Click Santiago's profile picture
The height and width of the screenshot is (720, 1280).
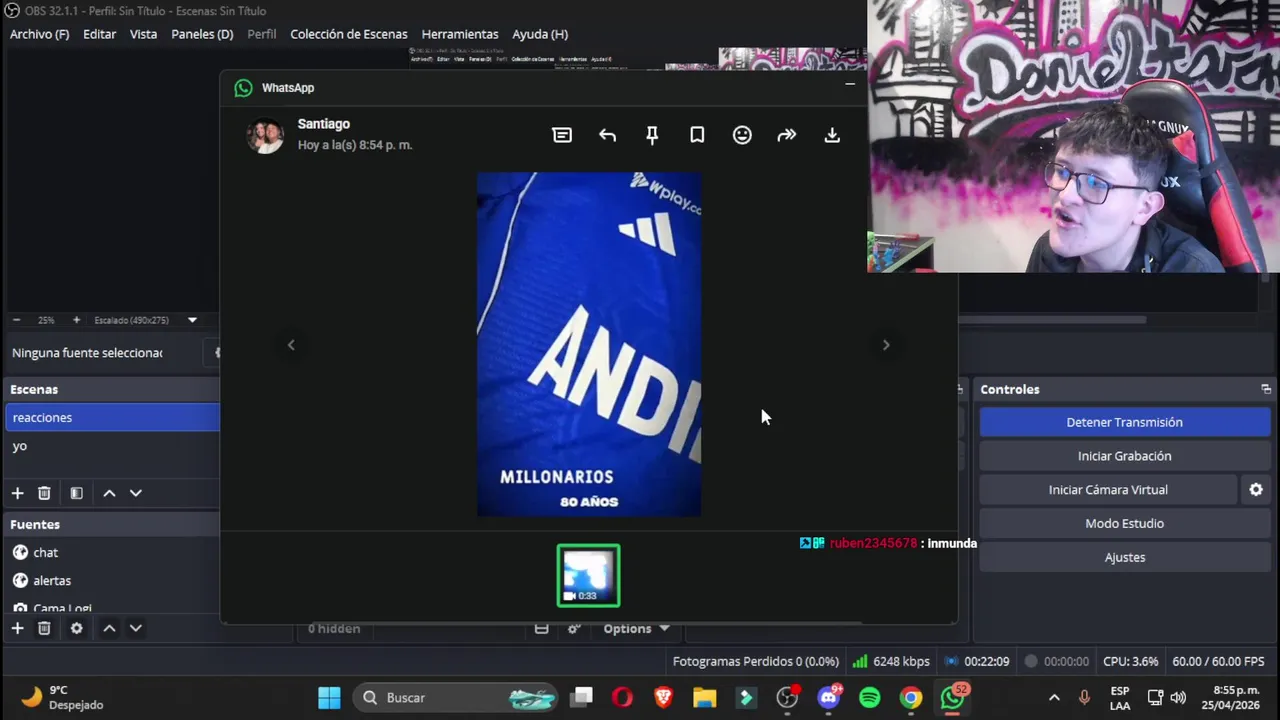(x=265, y=135)
